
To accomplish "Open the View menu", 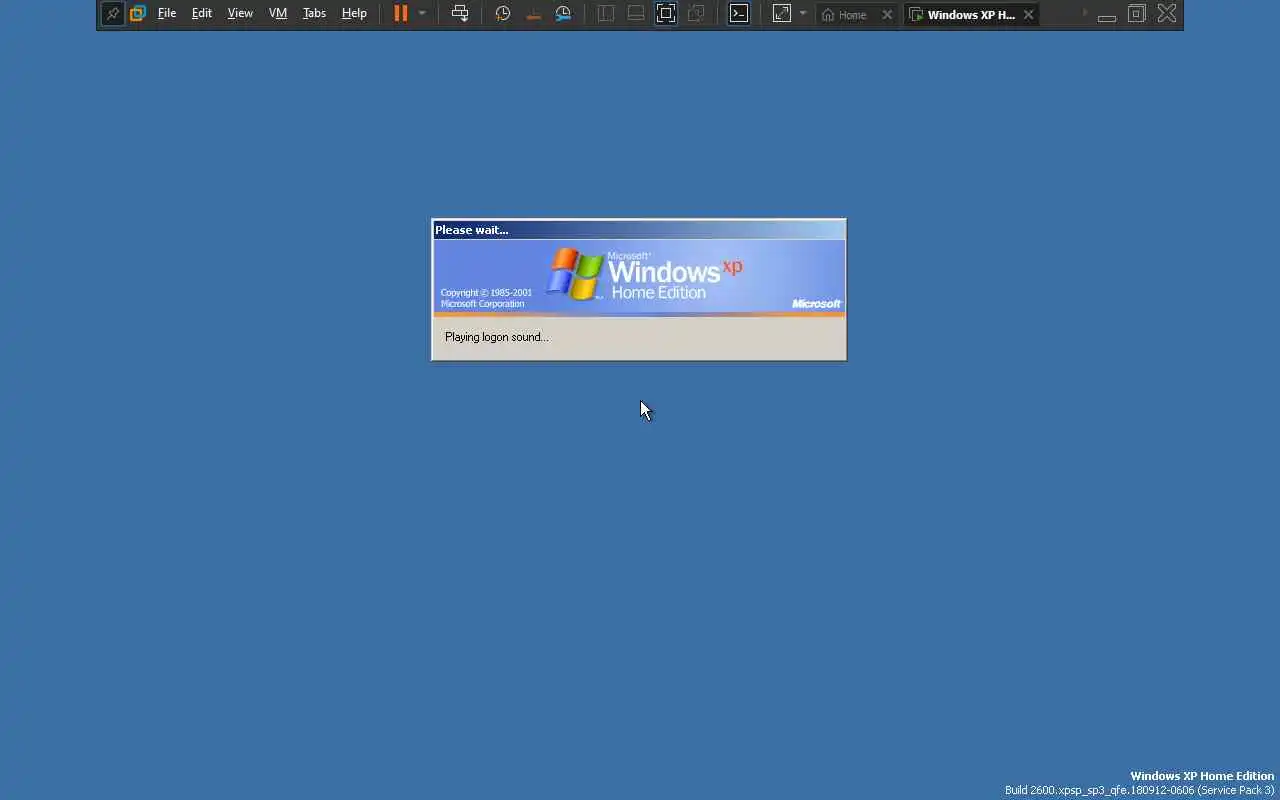I will (240, 14).
